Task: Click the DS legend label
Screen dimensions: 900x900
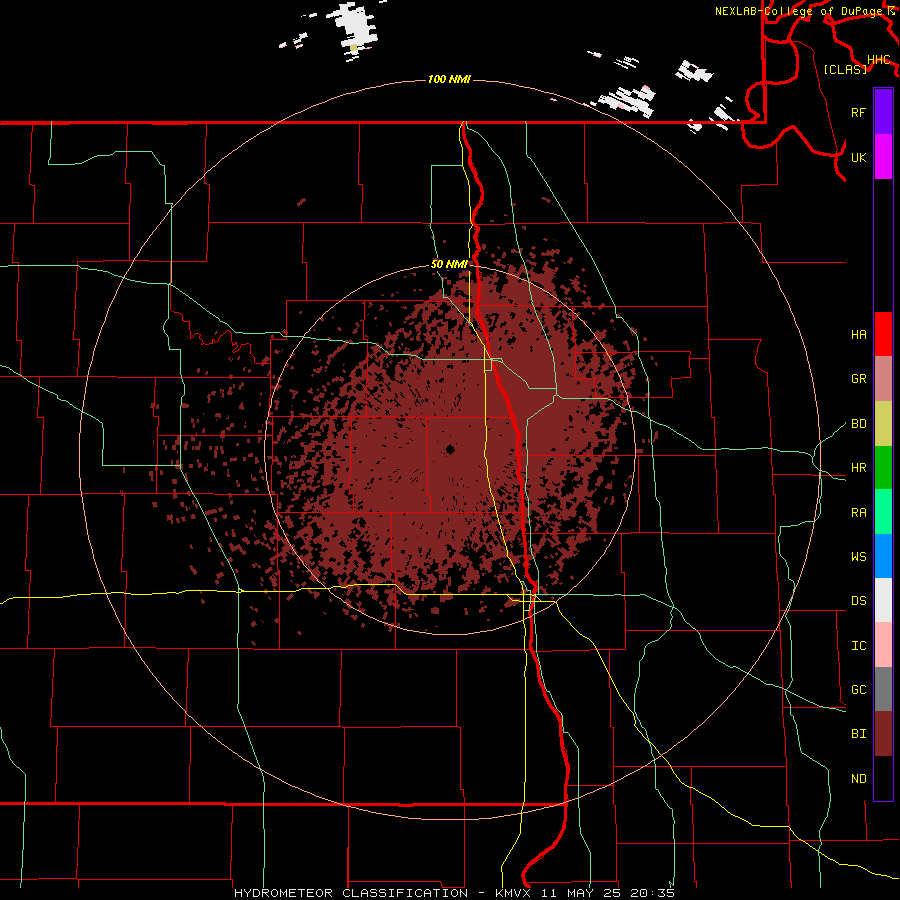Action: pyautogui.click(x=858, y=601)
